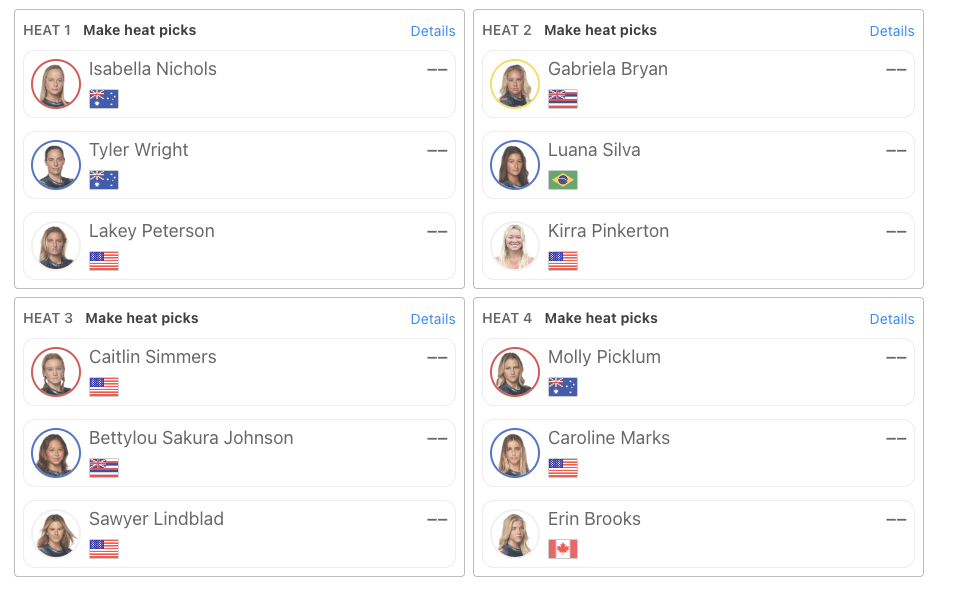Image resolution: width=968 pixels, height=598 pixels.
Task: Click Tyler Wright's Australian flag icon
Action: tap(104, 180)
